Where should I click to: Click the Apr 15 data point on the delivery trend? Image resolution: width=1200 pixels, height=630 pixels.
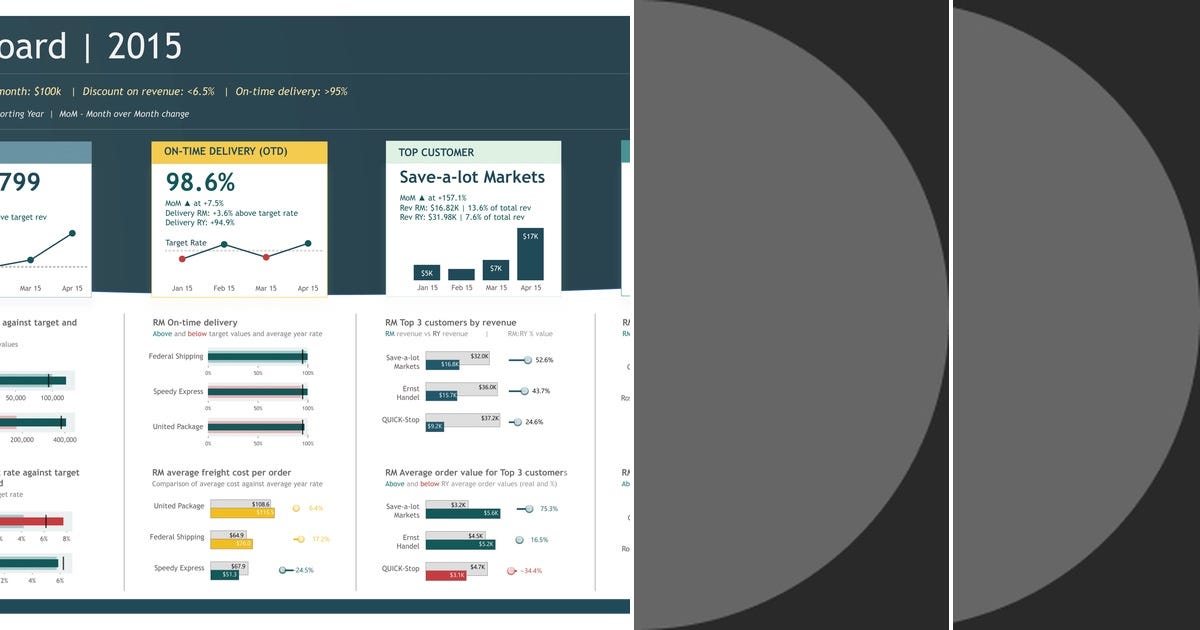(310, 242)
